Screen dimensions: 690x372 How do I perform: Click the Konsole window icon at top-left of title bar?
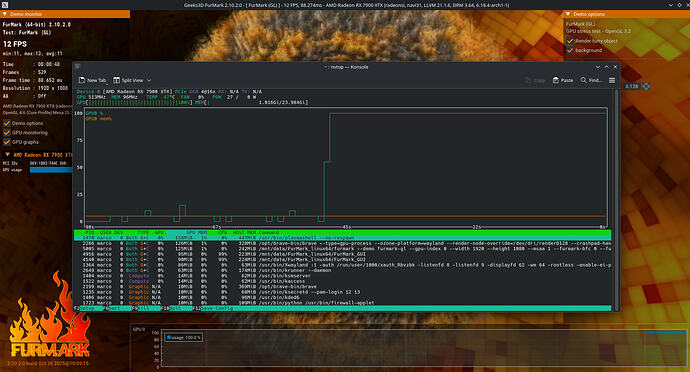77,66
